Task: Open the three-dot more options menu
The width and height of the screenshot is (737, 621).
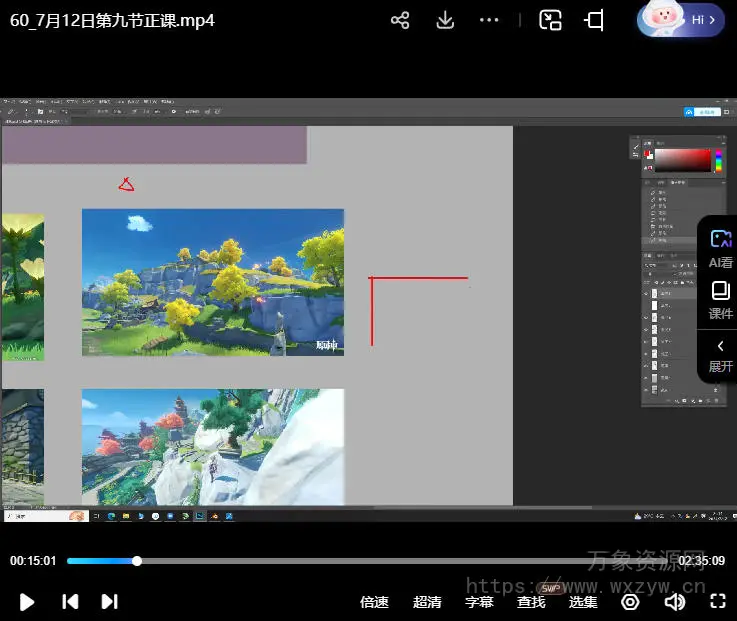Action: (x=489, y=20)
